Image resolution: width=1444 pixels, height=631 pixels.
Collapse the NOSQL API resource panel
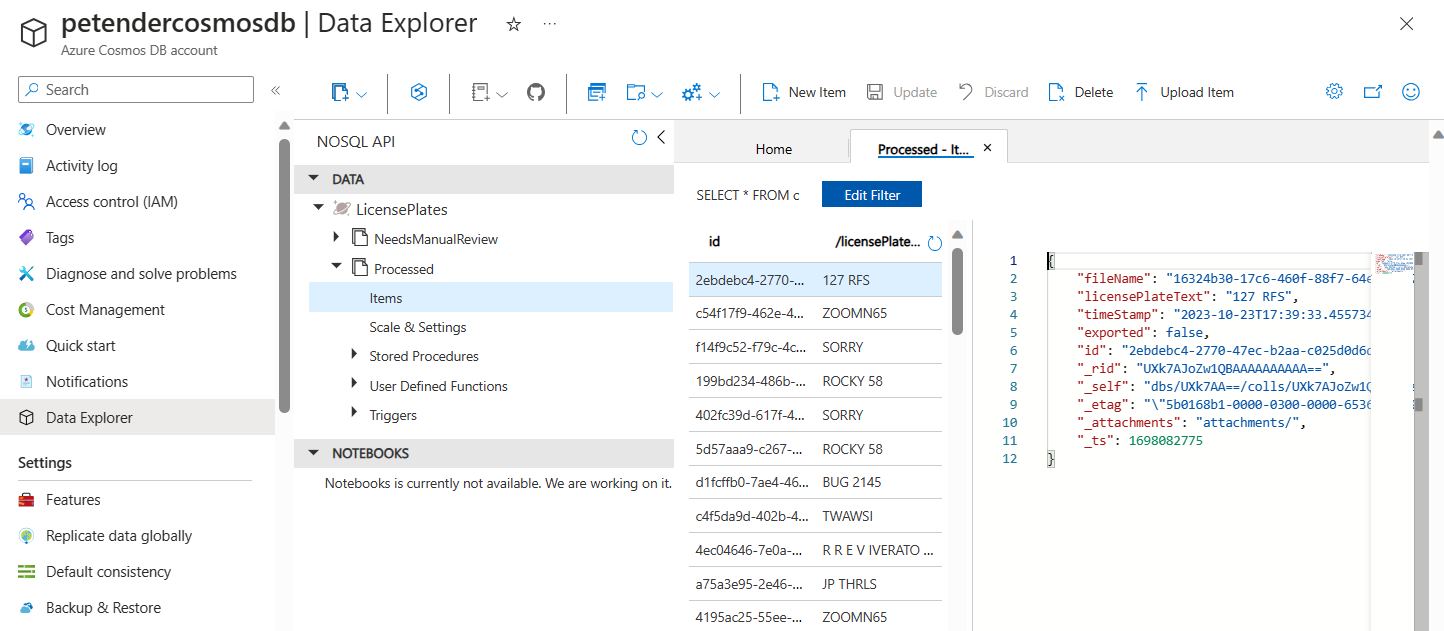[x=661, y=138]
